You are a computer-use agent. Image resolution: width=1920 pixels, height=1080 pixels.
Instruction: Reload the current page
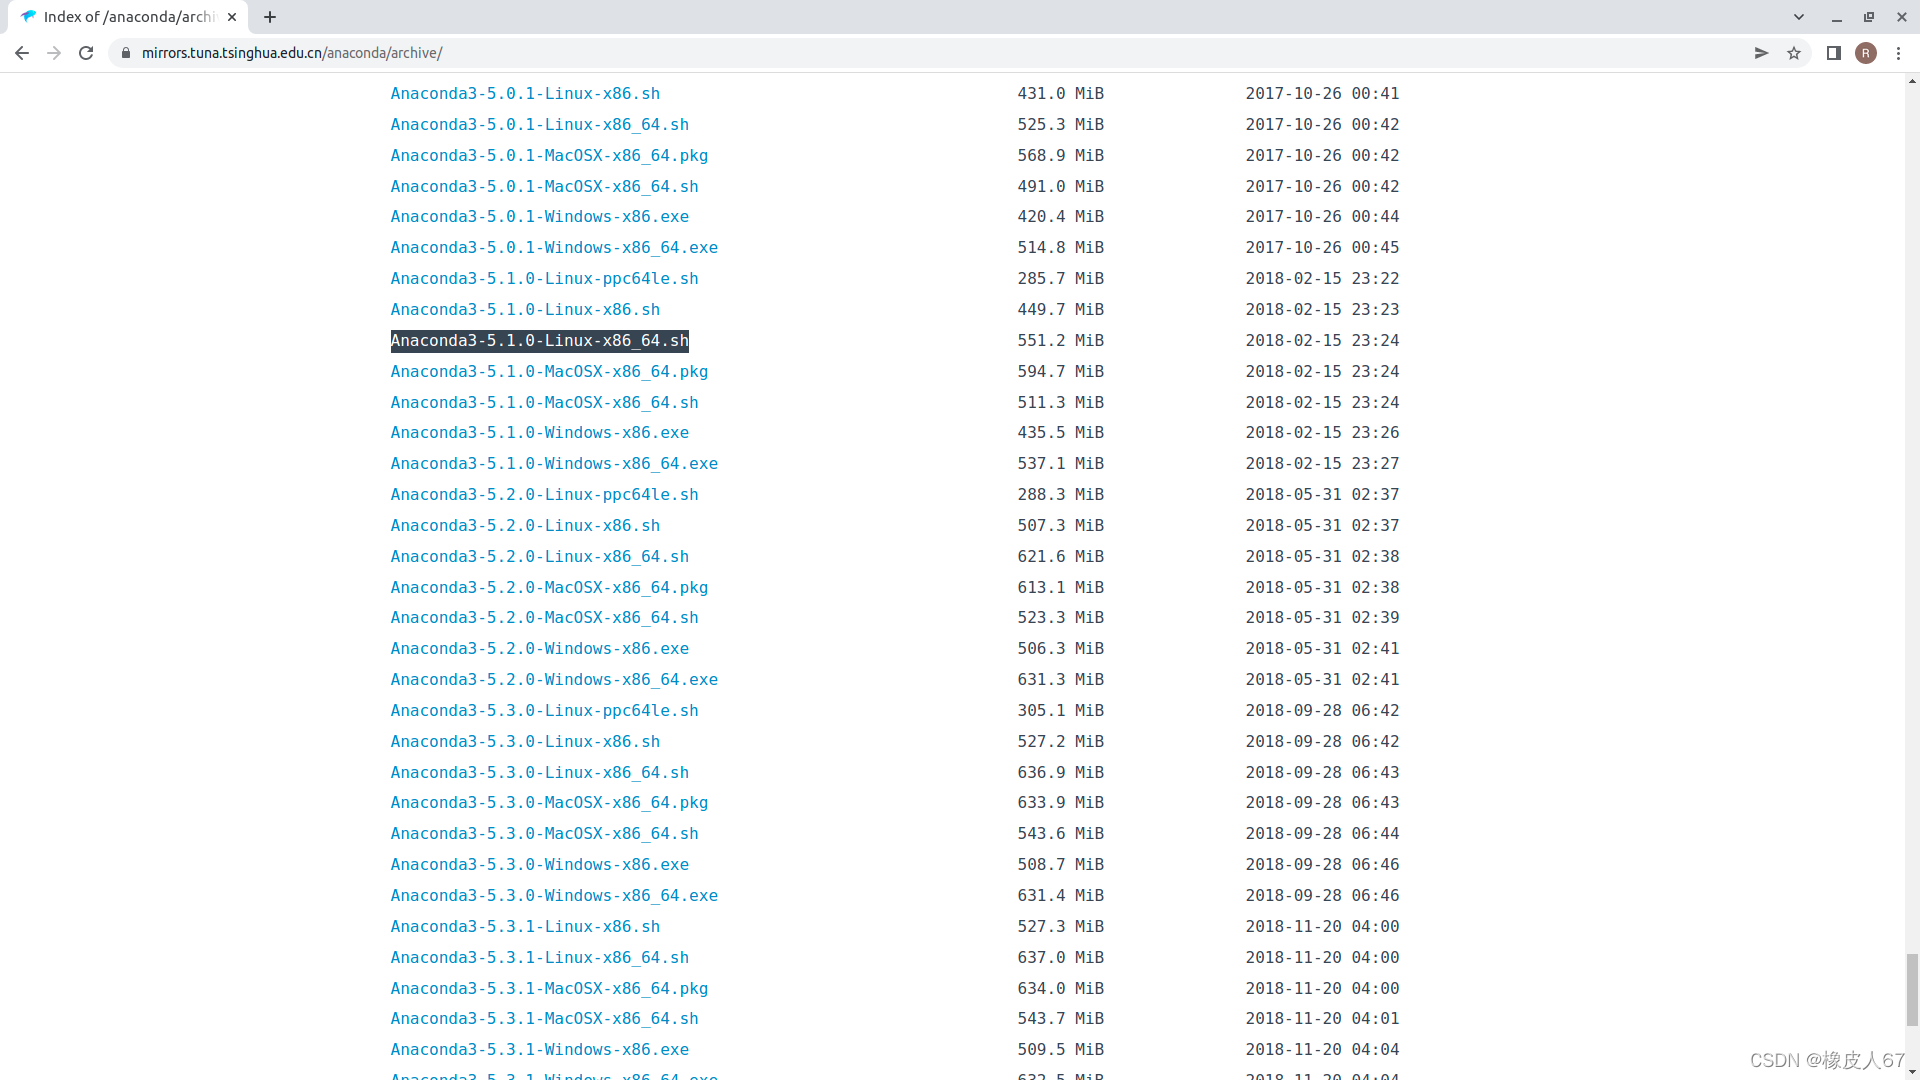86,53
